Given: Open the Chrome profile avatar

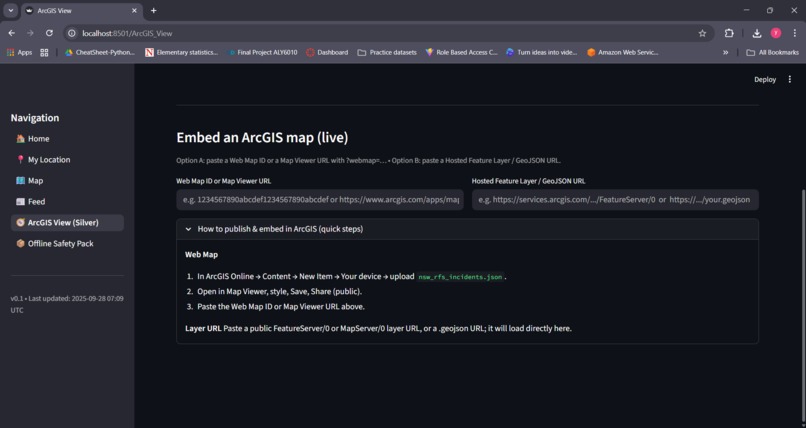Looking at the screenshot, I should [x=776, y=33].
